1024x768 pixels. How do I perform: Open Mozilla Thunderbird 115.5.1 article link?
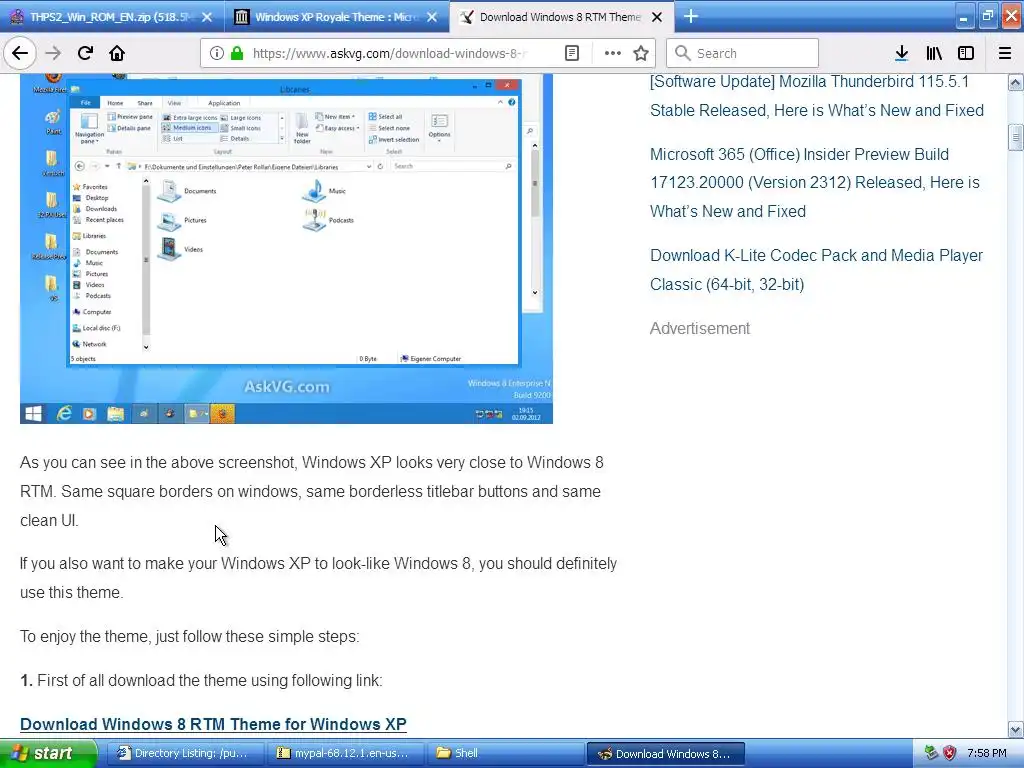click(x=816, y=95)
